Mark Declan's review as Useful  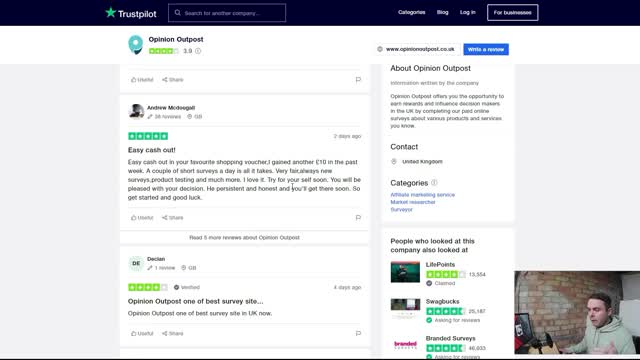[x=142, y=333]
